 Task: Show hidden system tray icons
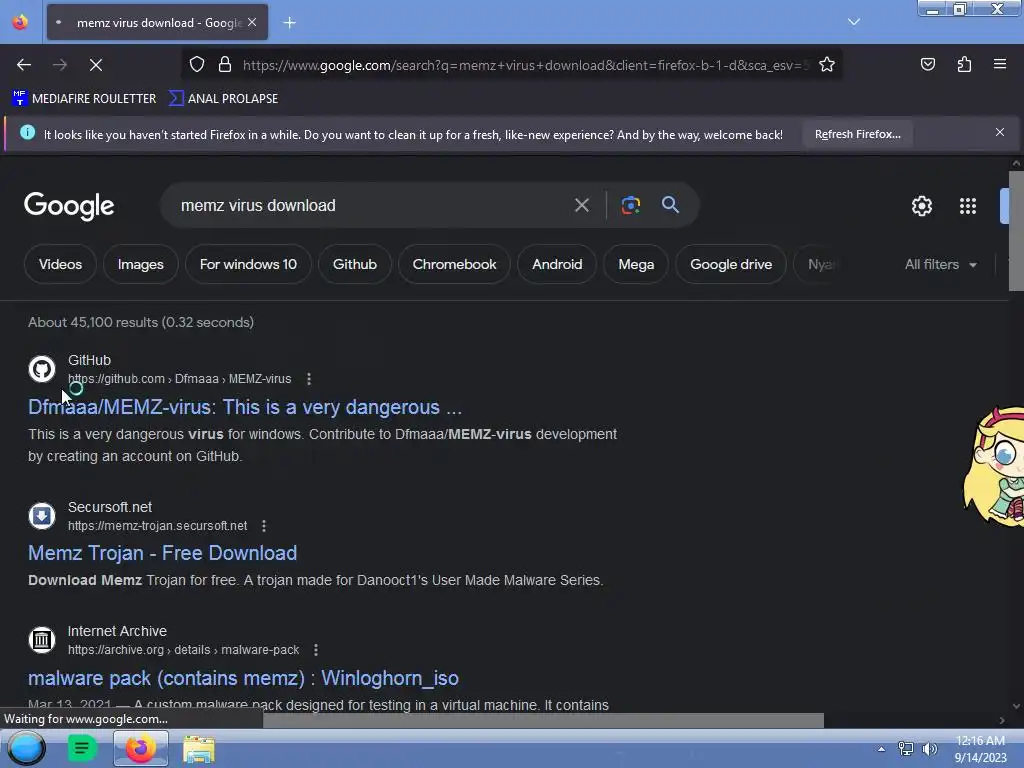pos(881,749)
